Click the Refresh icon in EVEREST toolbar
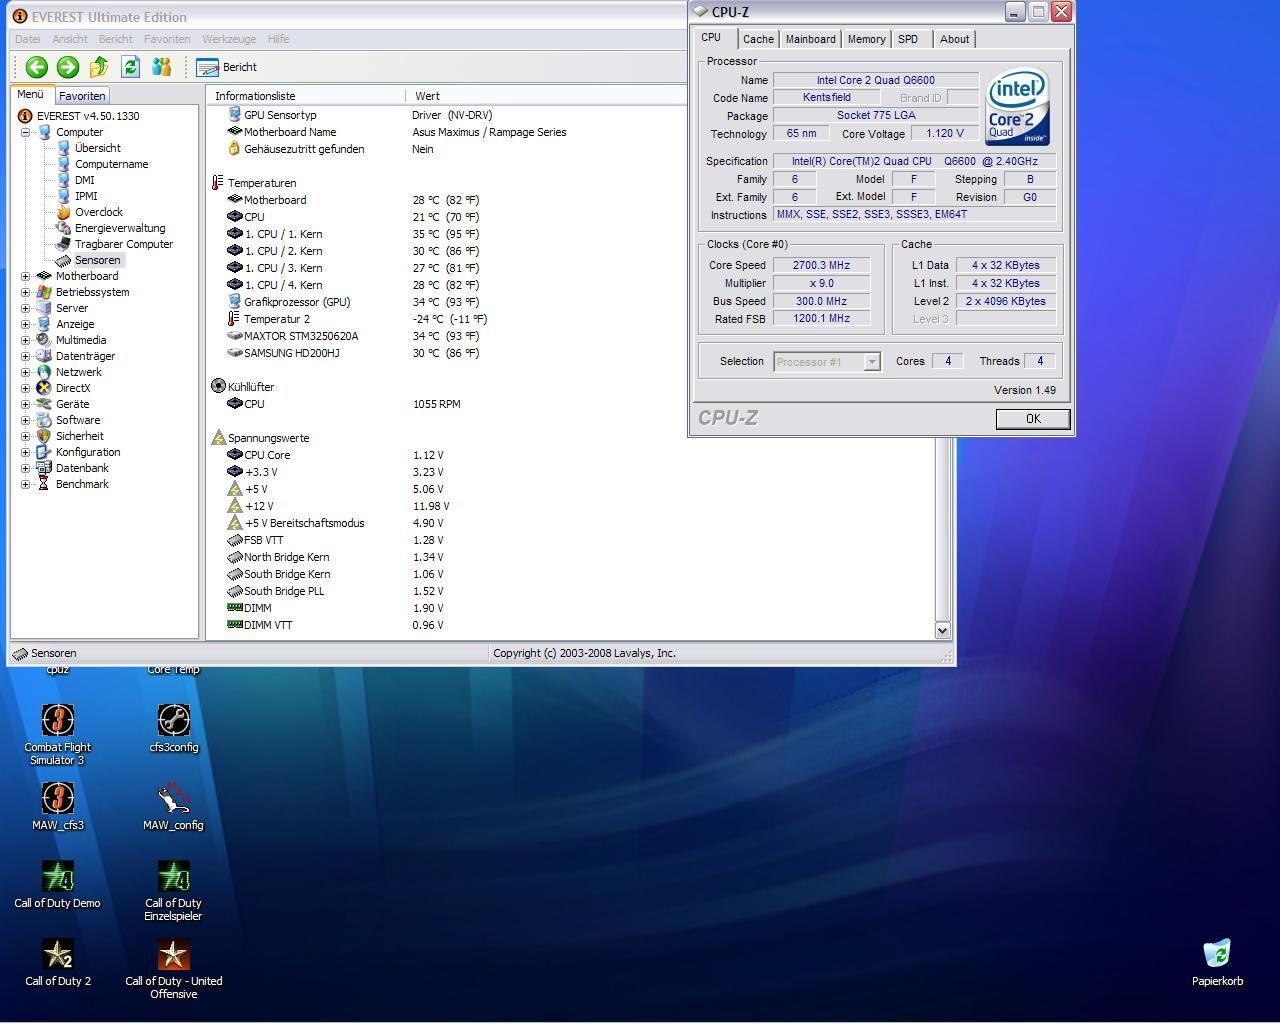Screen dimensions: 1280x1024 tap(130, 67)
